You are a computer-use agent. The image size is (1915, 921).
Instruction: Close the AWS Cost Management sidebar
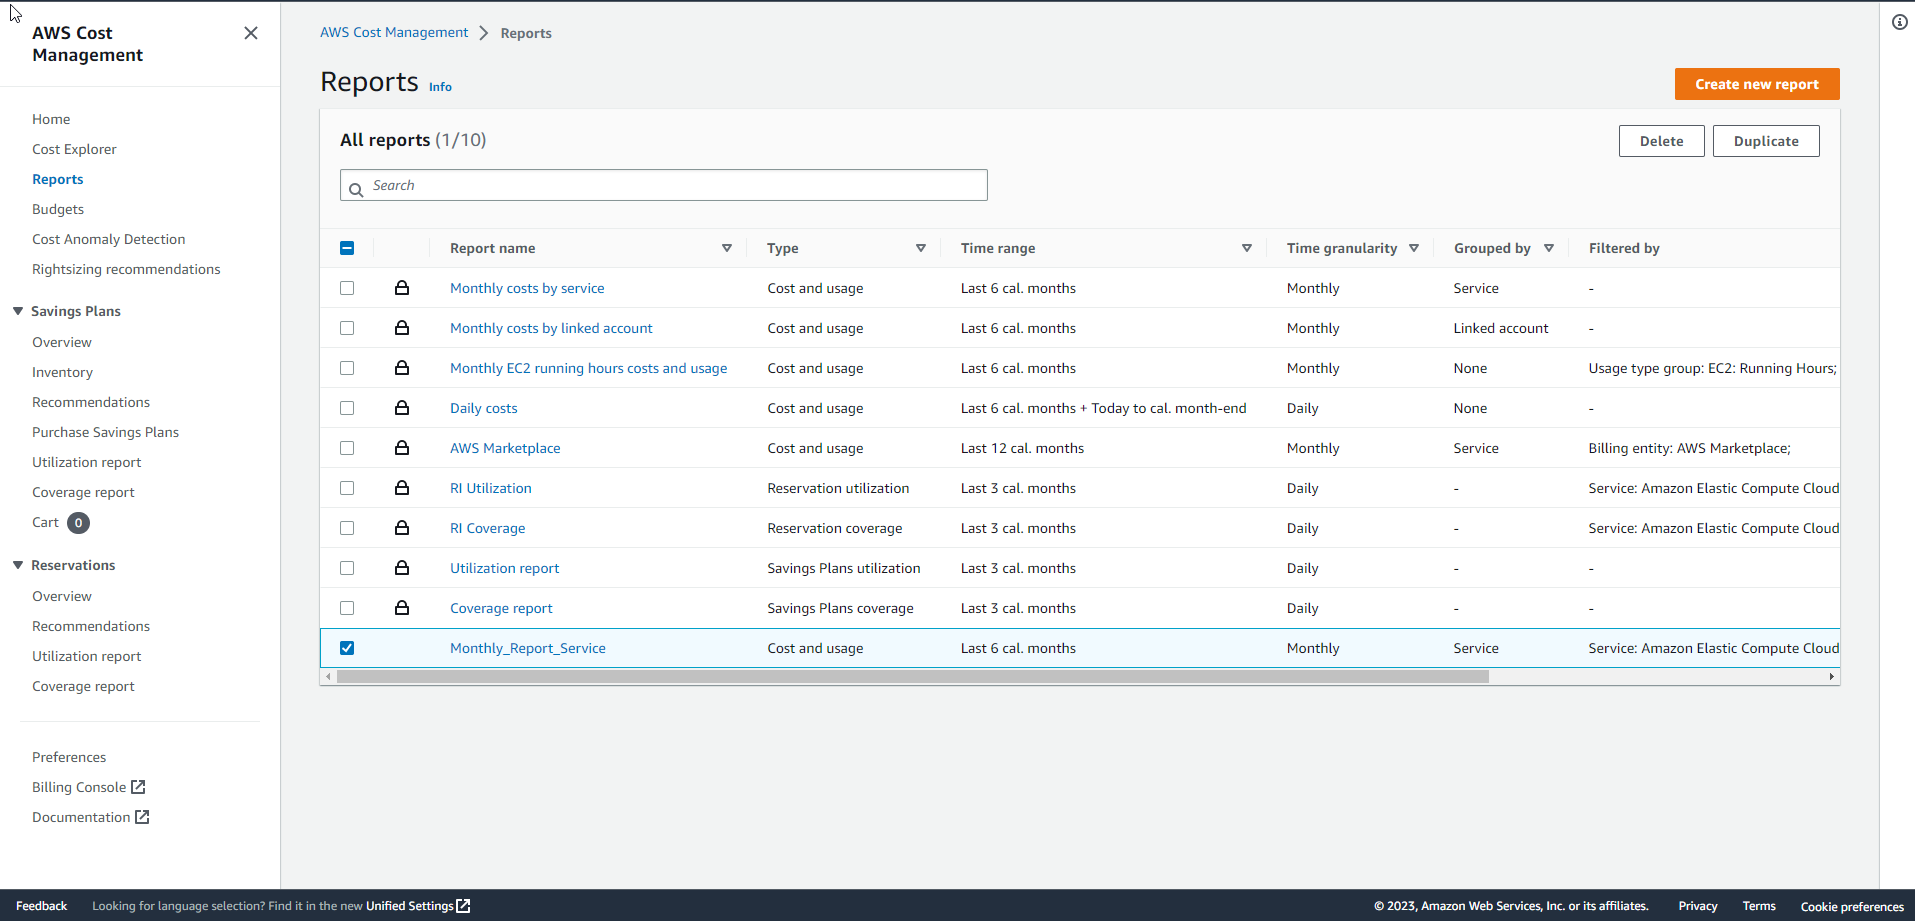coord(251,33)
